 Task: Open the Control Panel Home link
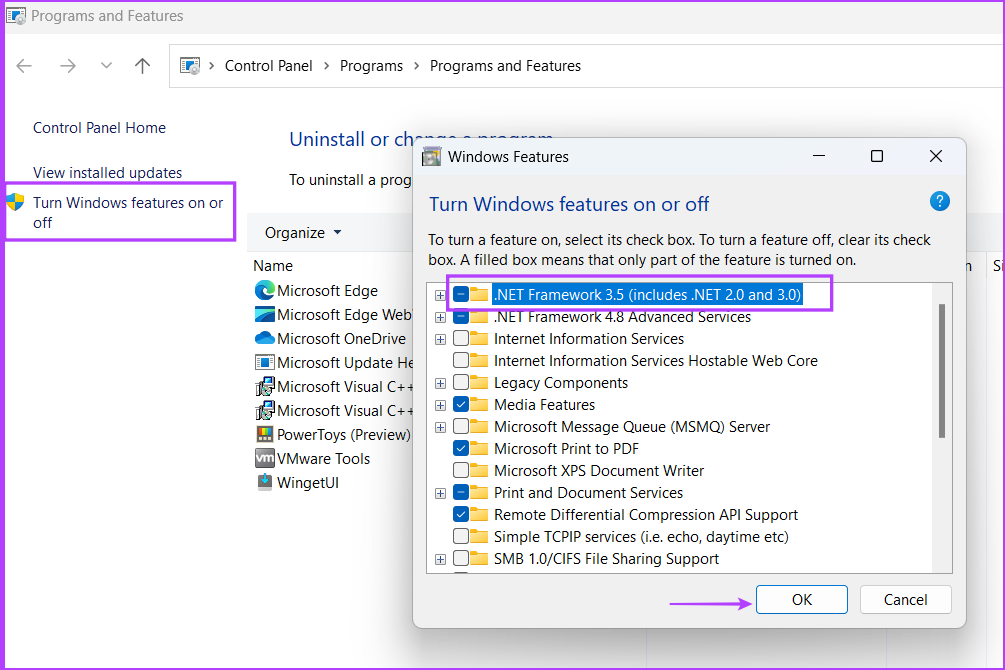click(x=99, y=128)
